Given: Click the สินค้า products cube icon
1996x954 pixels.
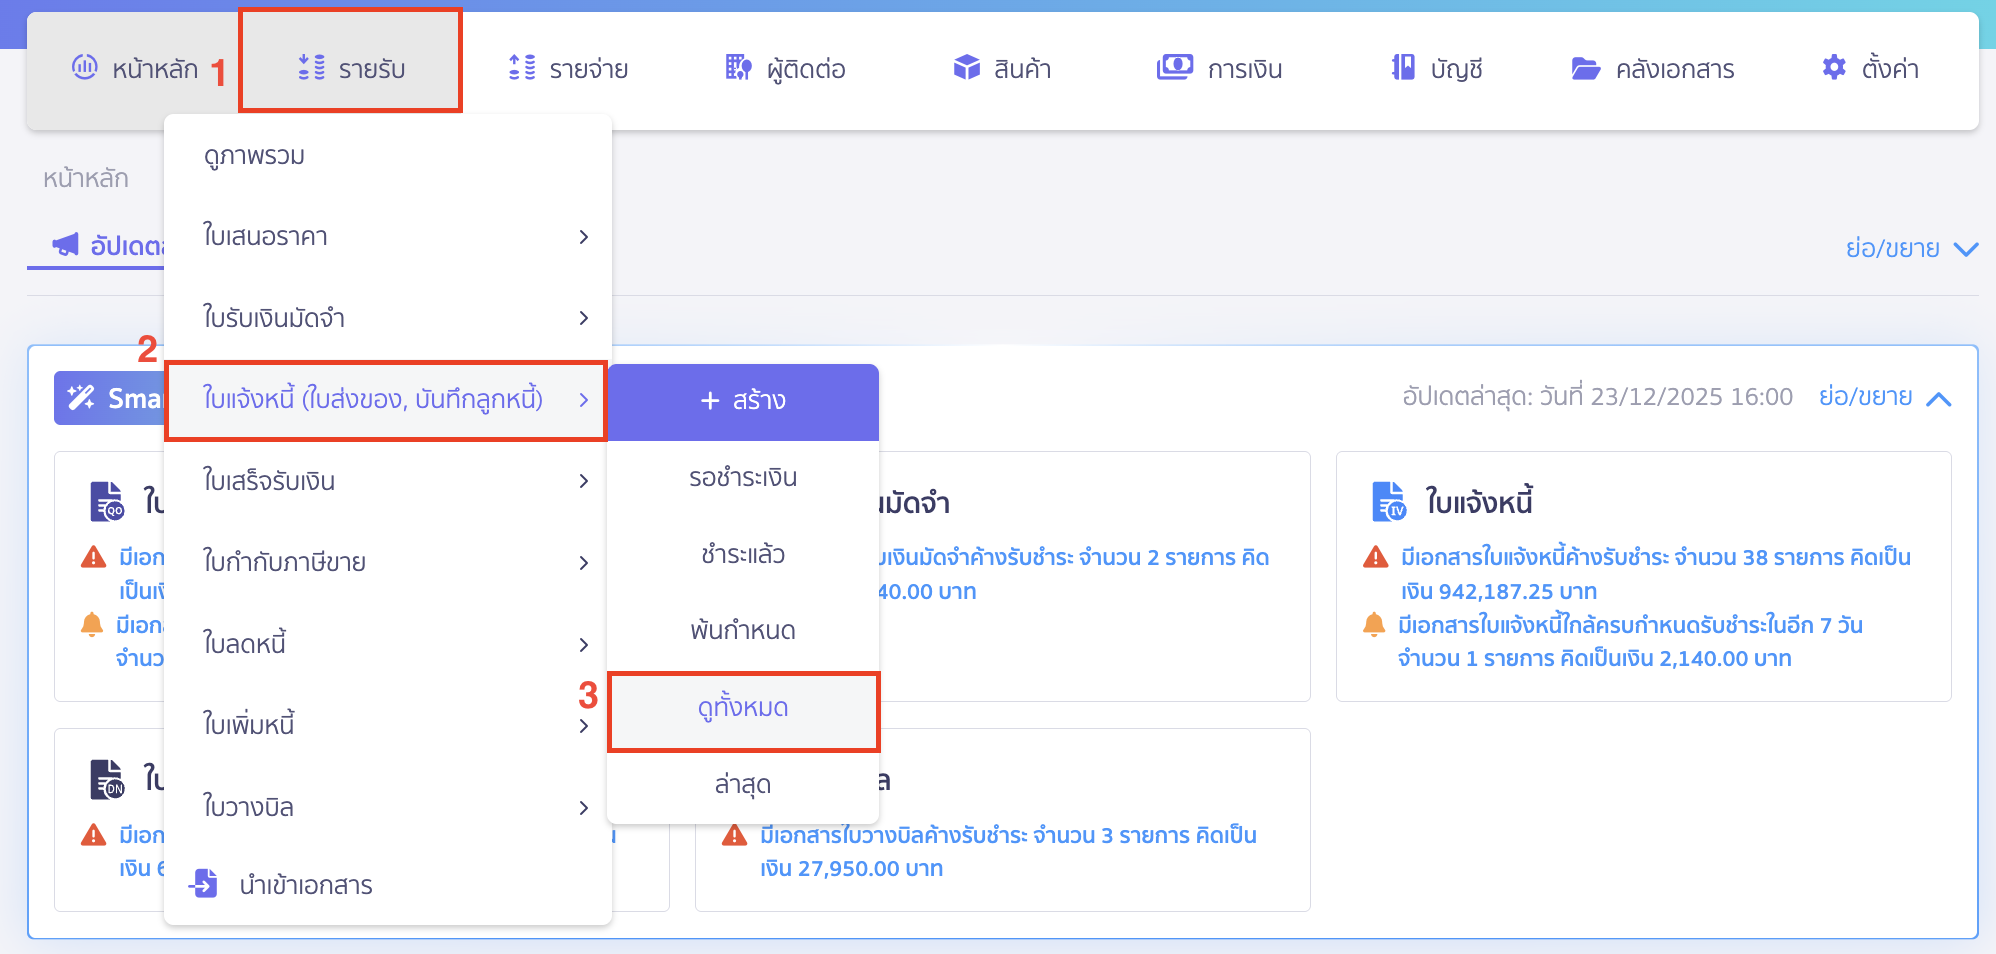Looking at the screenshot, I should pos(967,68).
